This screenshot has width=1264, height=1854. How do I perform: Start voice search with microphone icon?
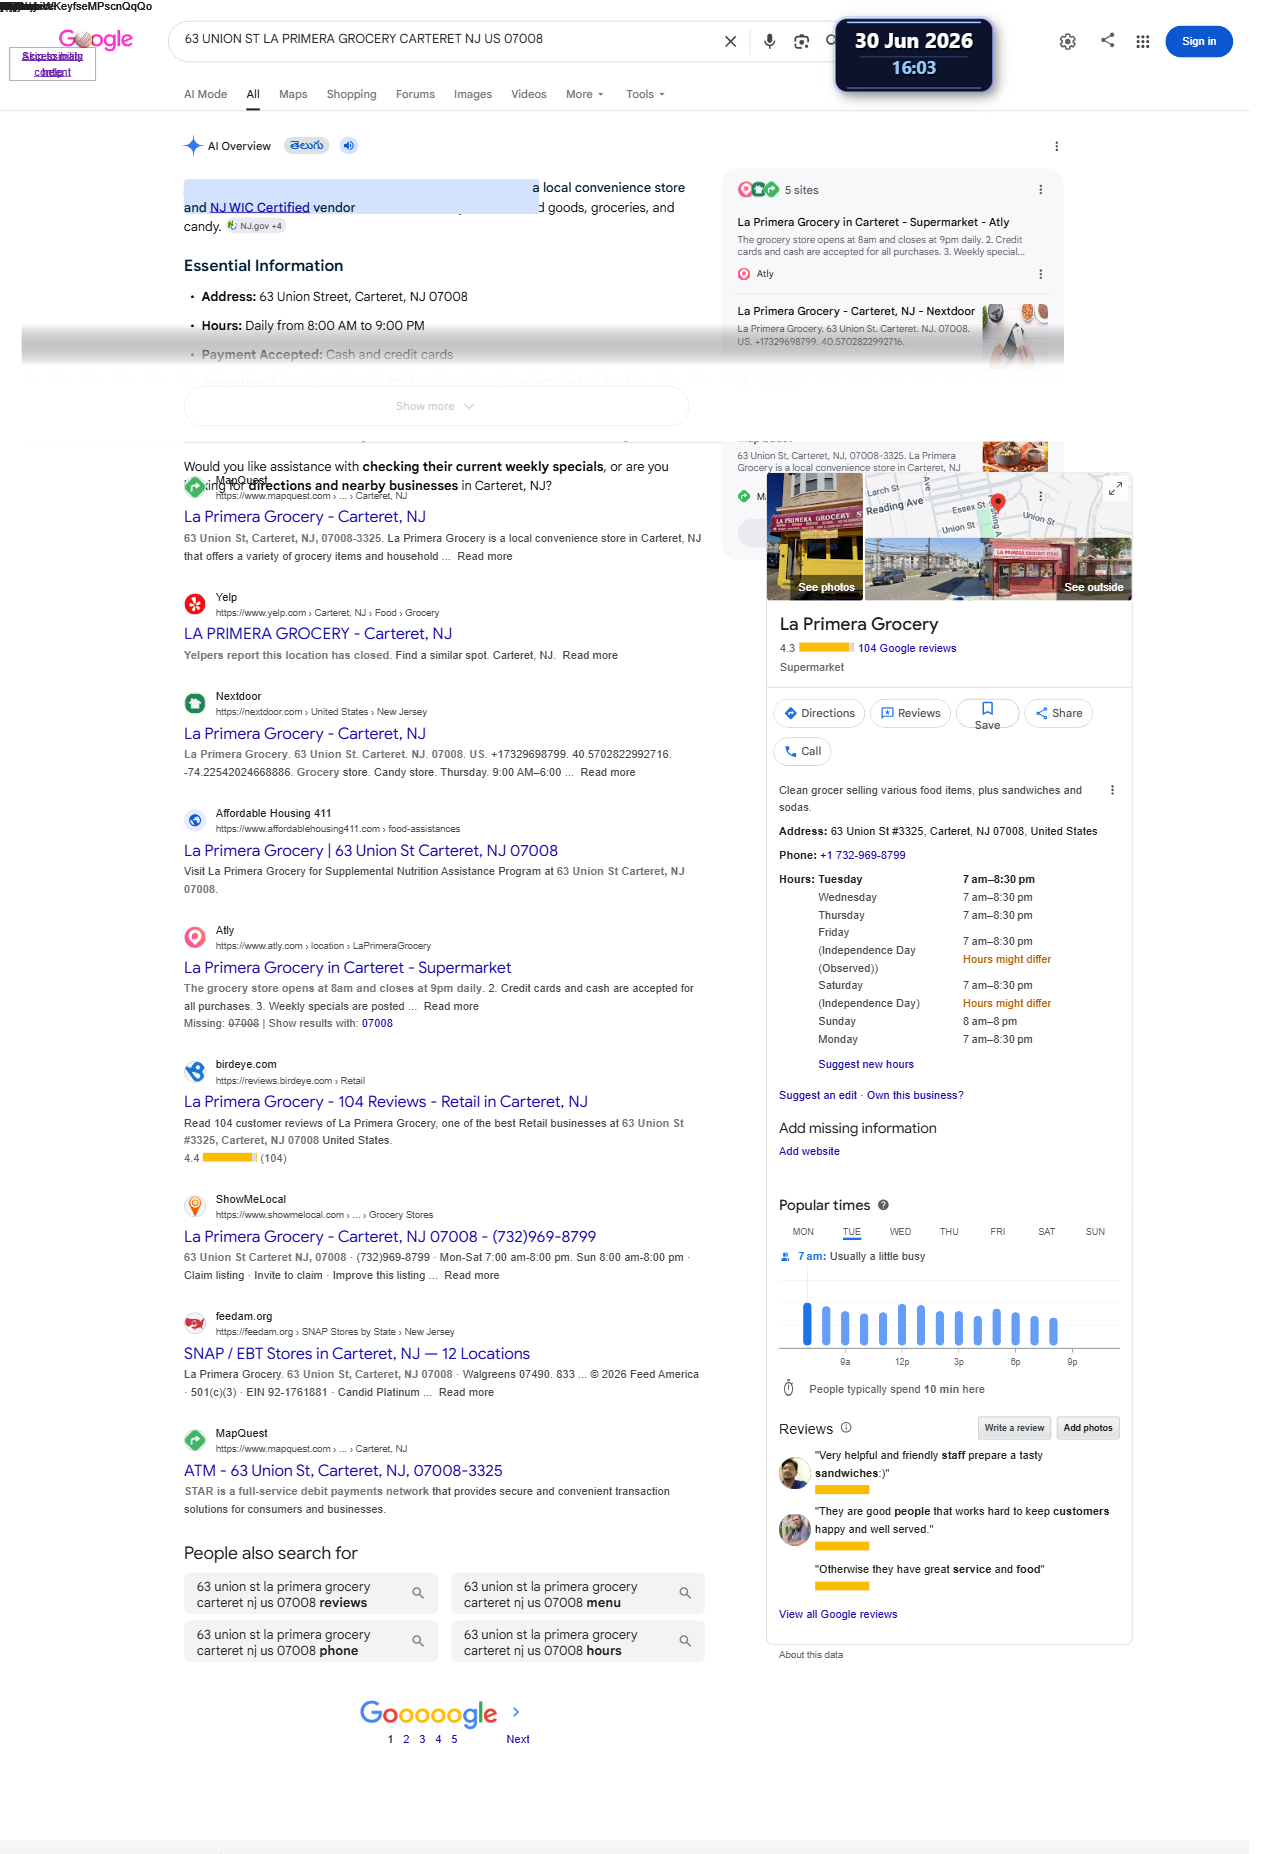point(769,41)
